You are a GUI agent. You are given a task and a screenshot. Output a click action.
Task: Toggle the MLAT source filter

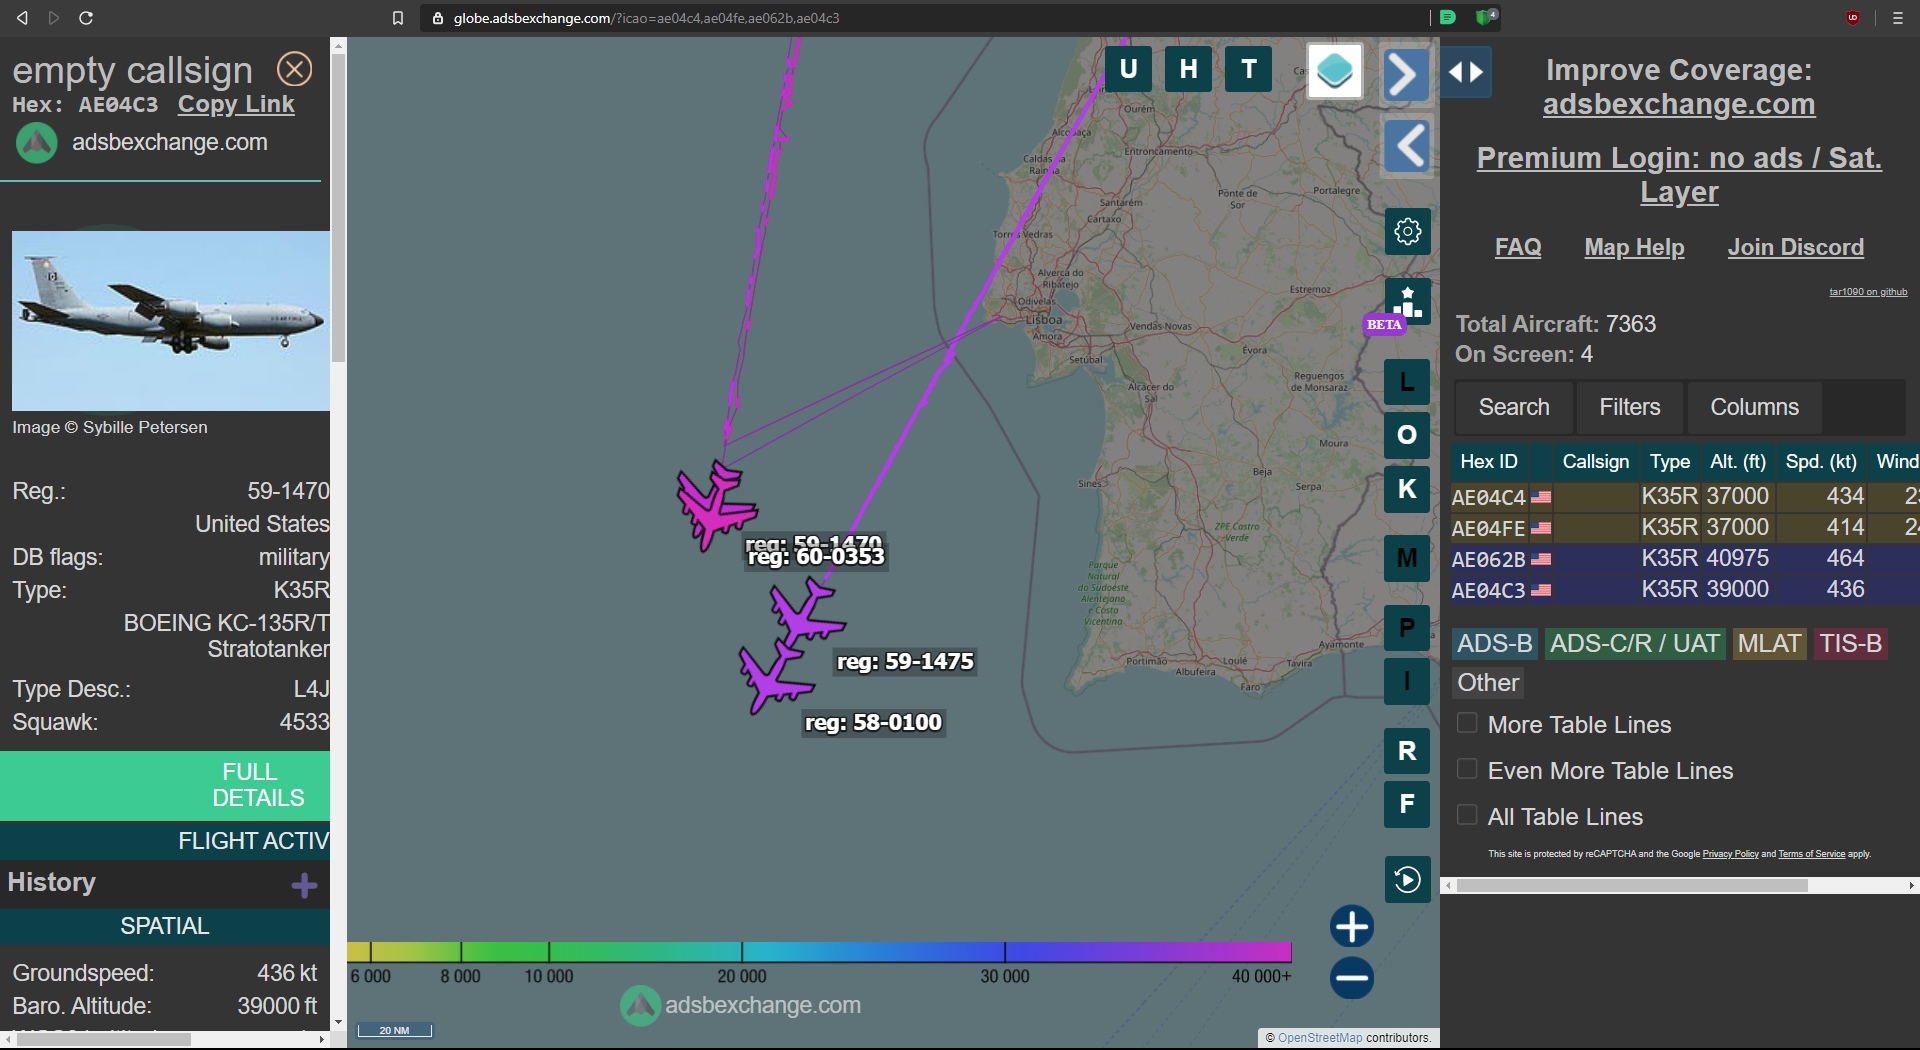pyautogui.click(x=1769, y=643)
